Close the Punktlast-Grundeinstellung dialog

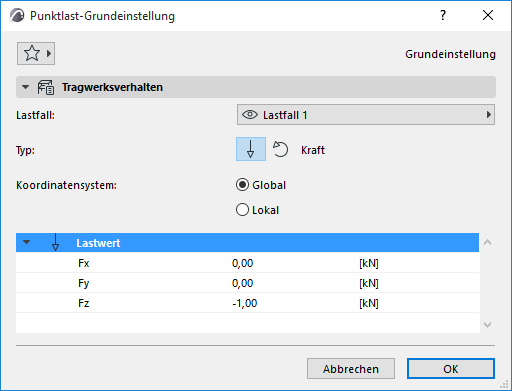click(x=488, y=15)
